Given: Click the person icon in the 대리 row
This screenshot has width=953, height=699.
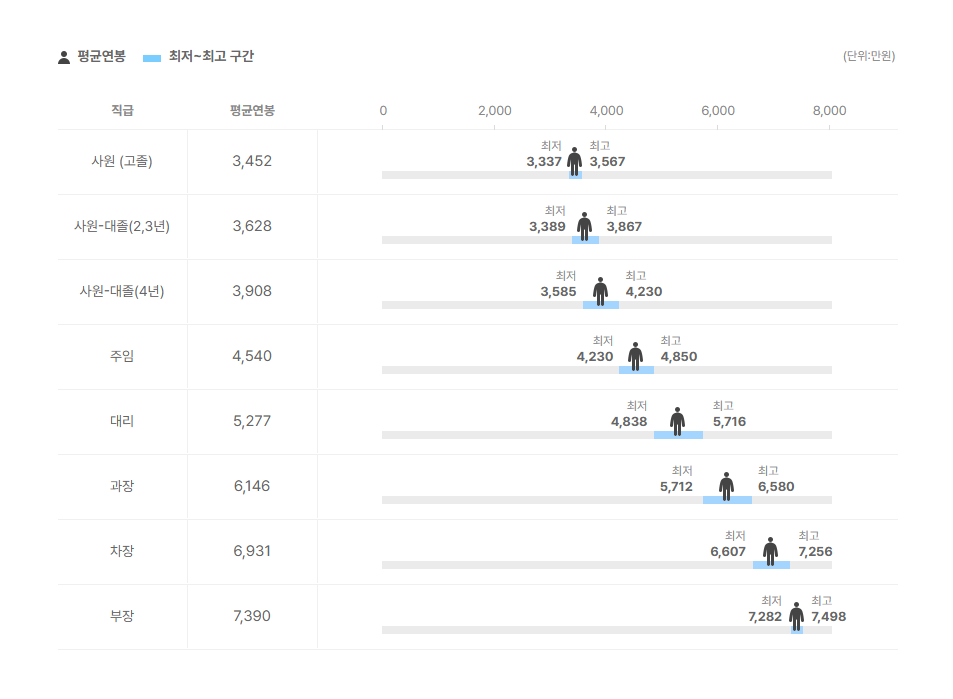Looking at the screenshot, I should (x=678, y=421).
